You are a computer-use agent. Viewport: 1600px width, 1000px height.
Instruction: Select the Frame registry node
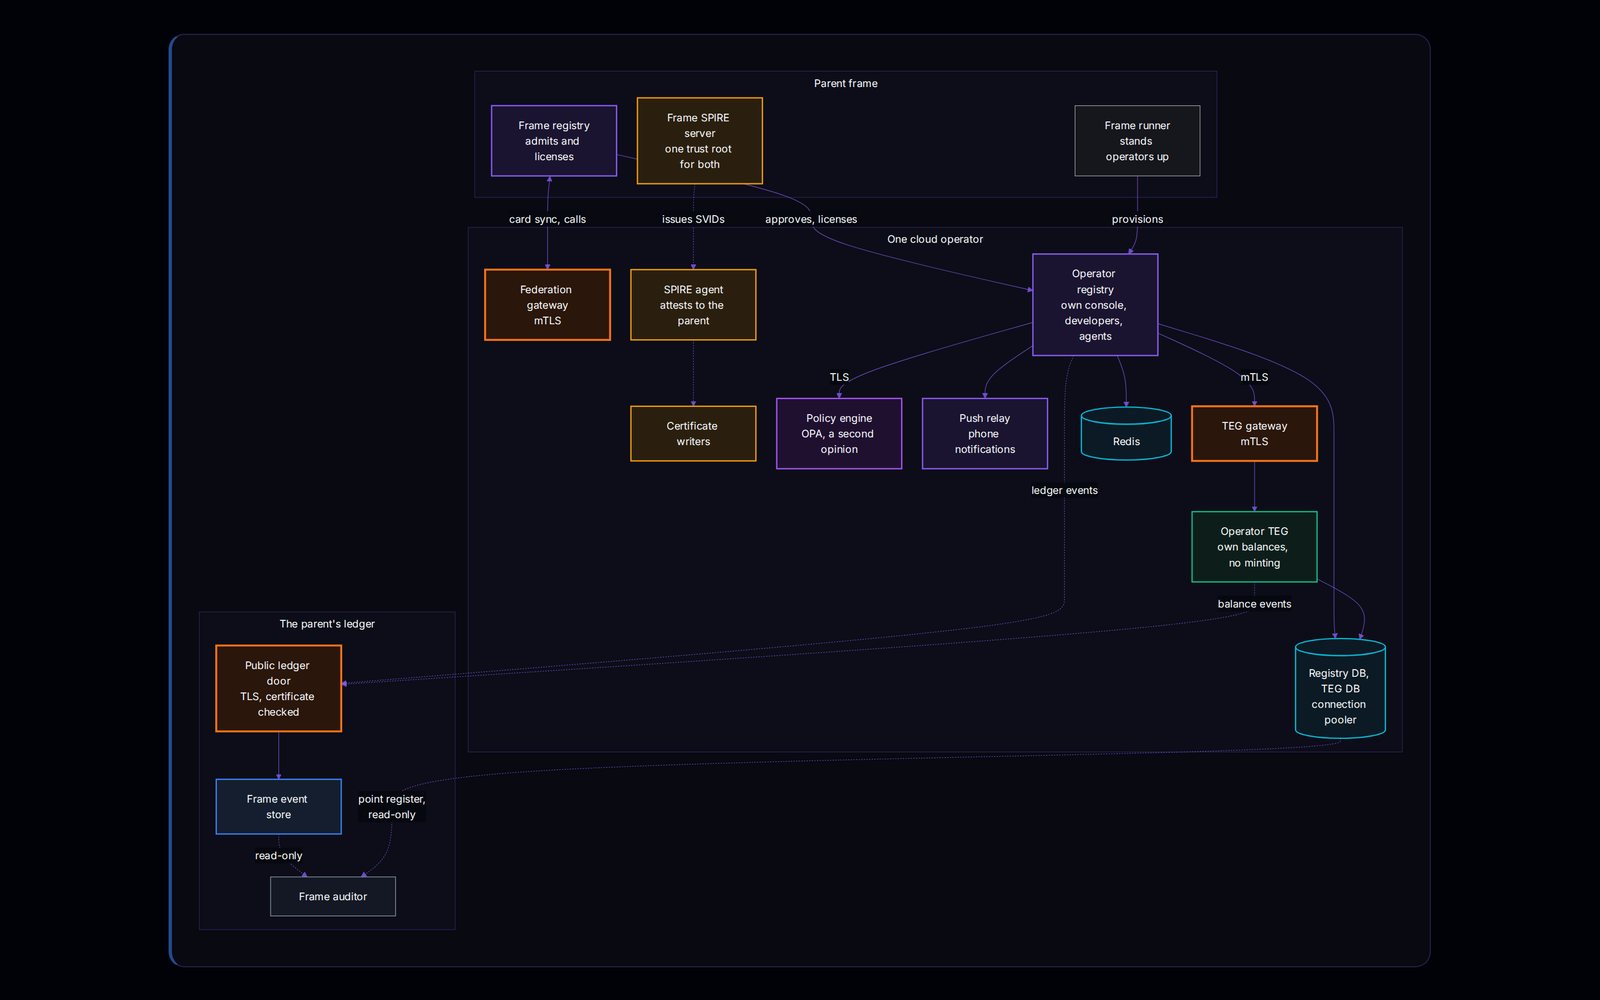(554, 141)
